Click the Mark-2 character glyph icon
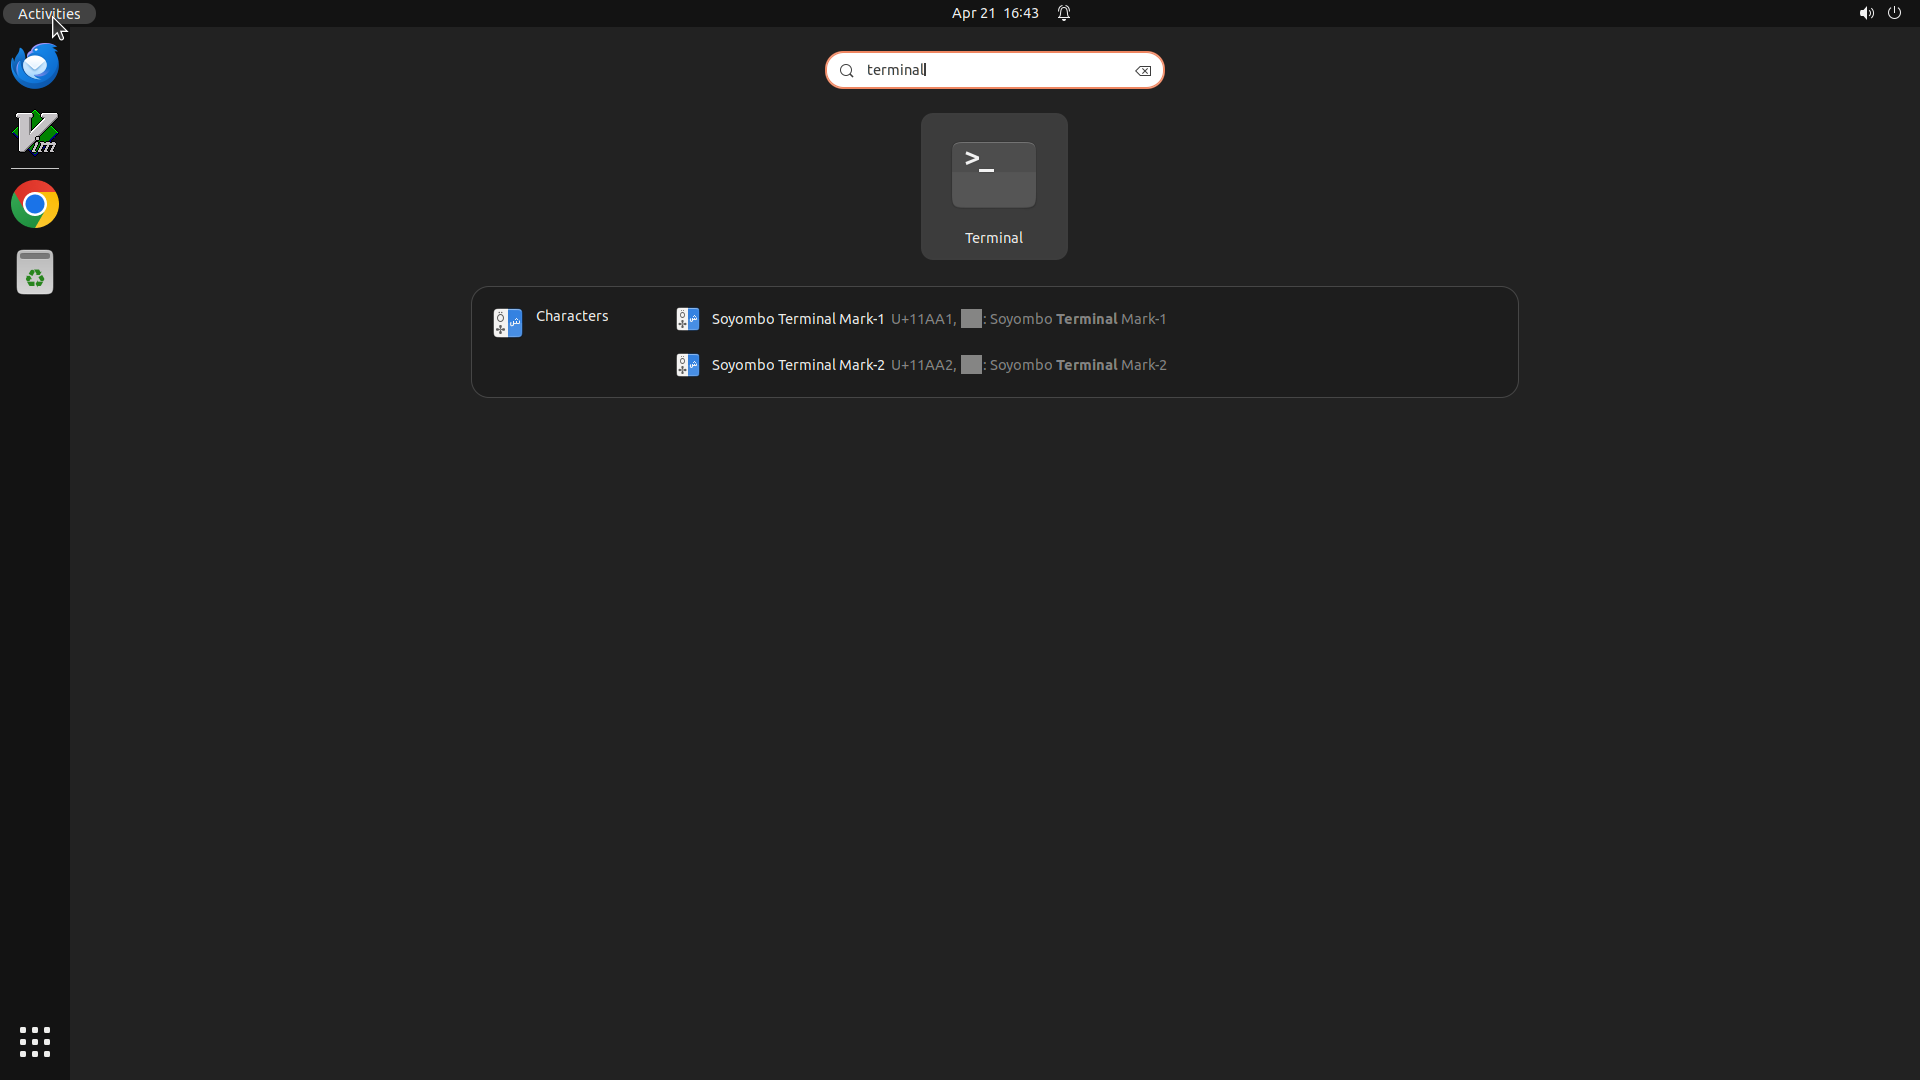 click(688, 365)
